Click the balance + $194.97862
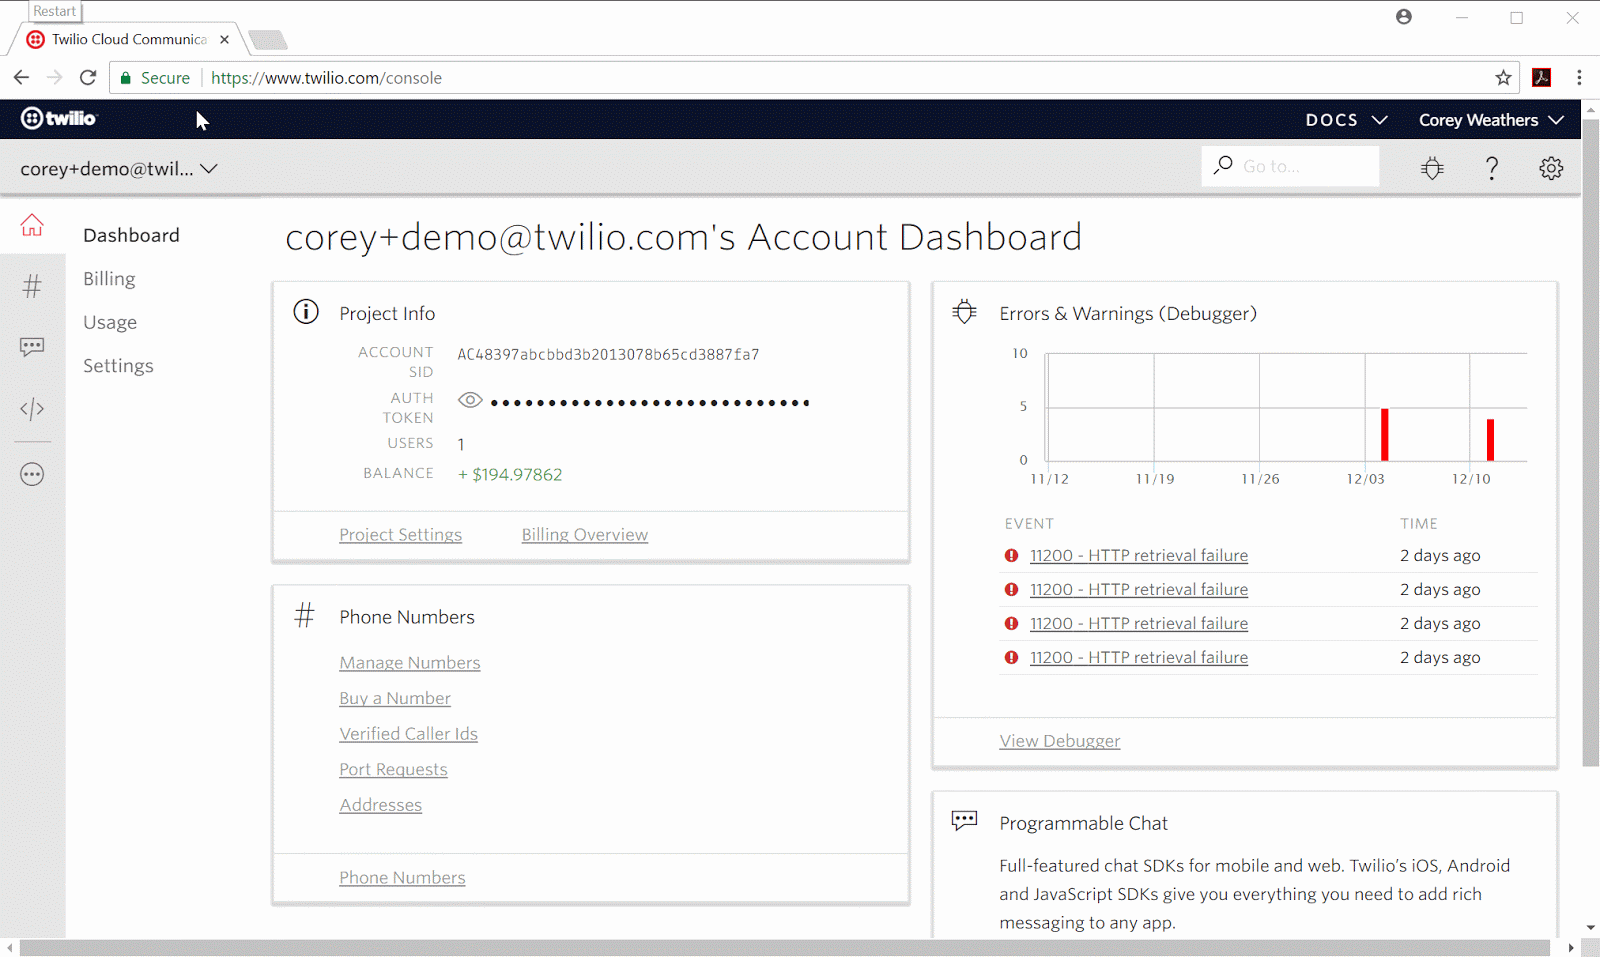1600x957 pixels. point(510,474)
